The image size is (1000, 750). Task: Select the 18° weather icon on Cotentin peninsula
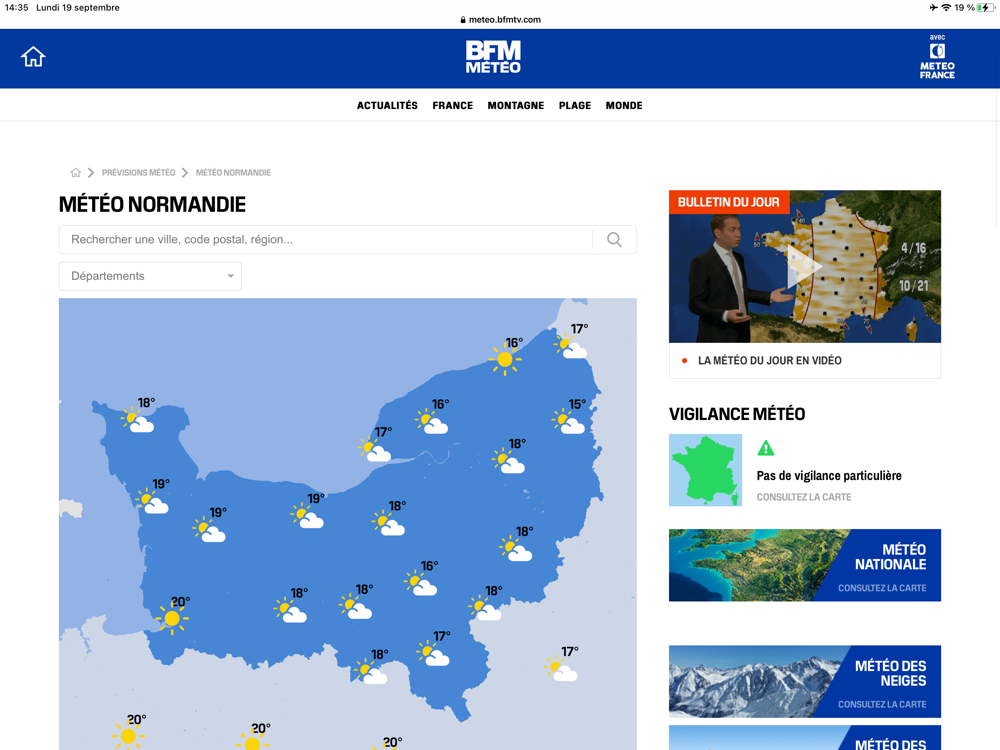click(137, 421)
